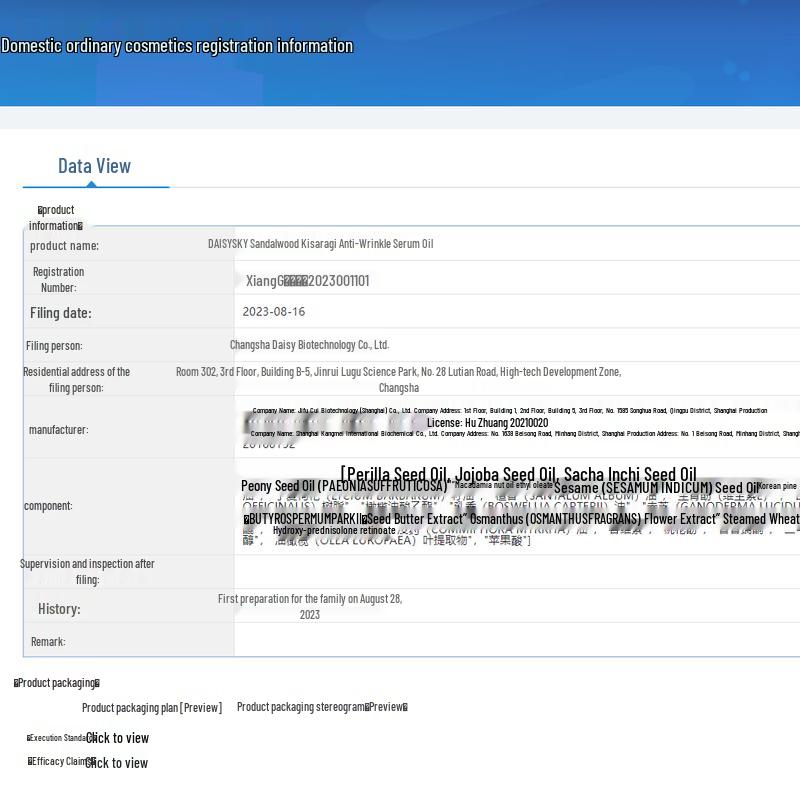Select the Perilla Seed Oil, Jojoba Seed Oil text
Image resolution: width=800 pixels, height=800 pixels.
518,474
